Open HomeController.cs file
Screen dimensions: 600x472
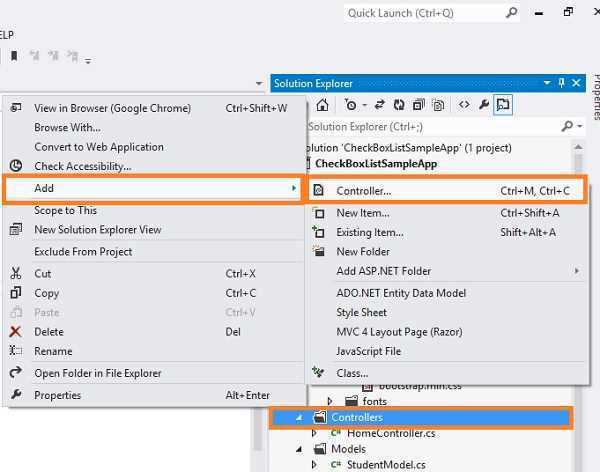click(x=389, y=433)
